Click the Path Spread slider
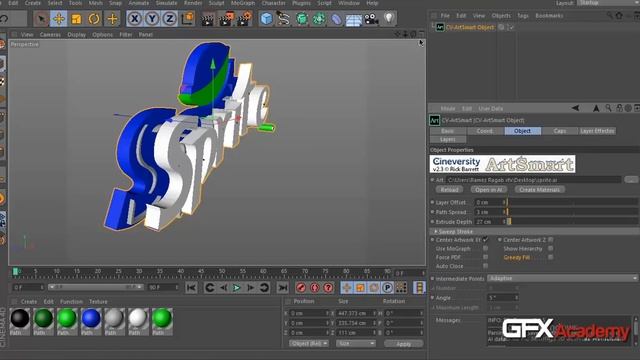This screenshot has width=640, height=360. tap(572, 212)
